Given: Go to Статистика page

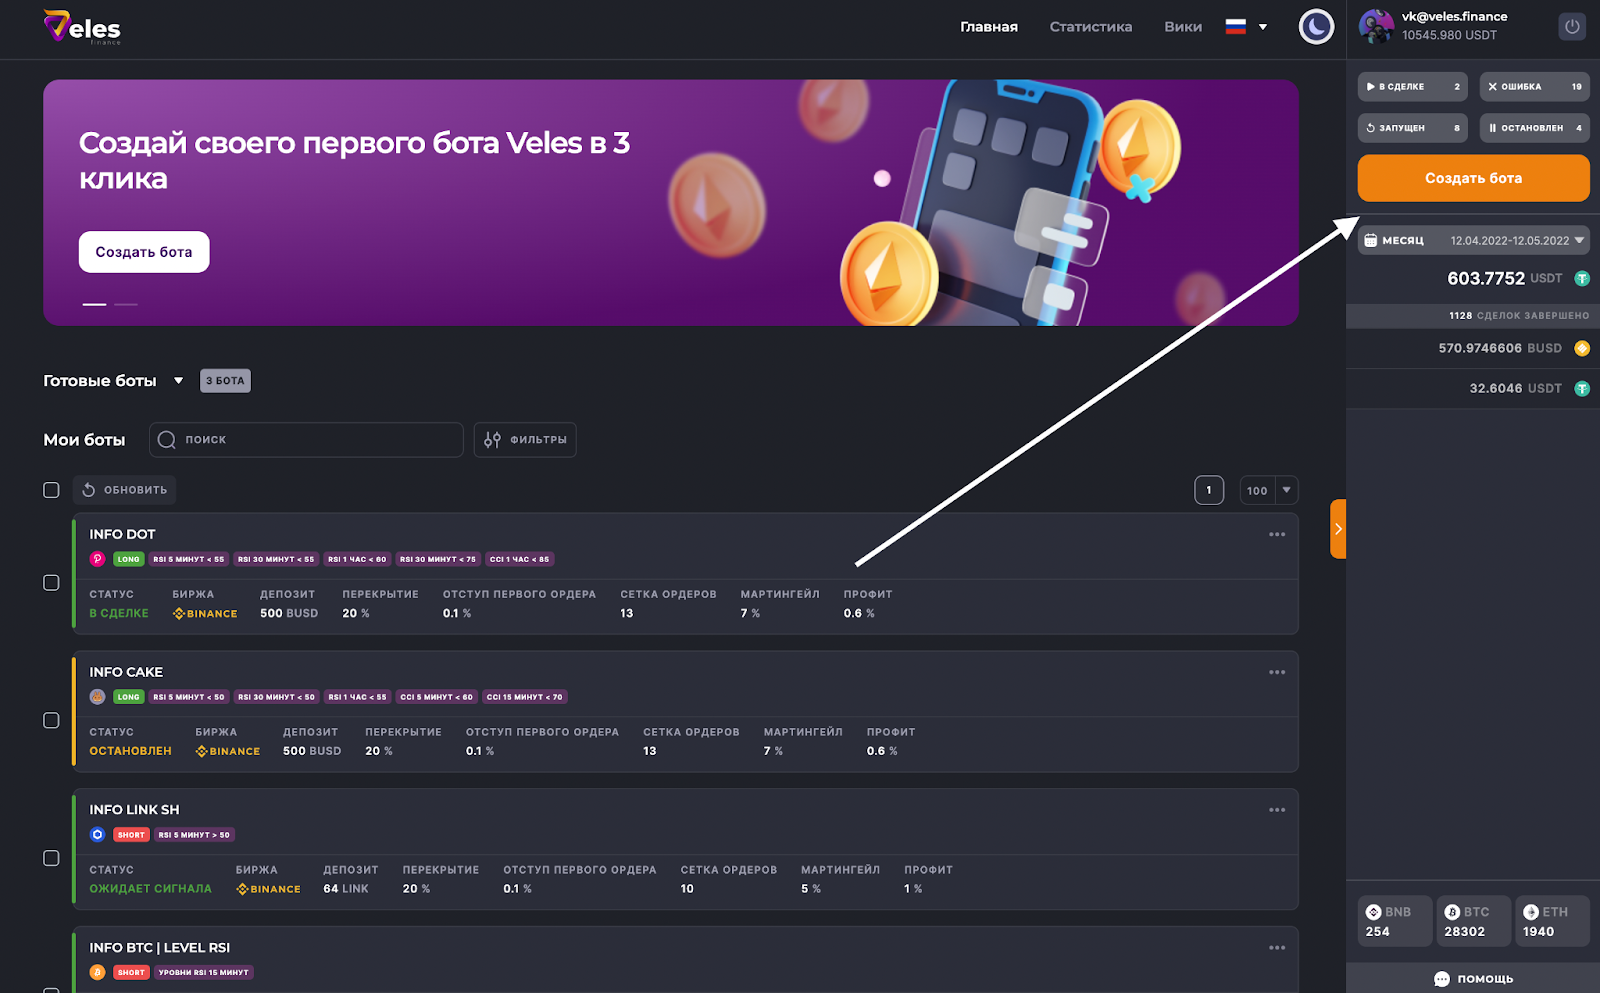Looking at the screenshot, I should pos(1090,27).
